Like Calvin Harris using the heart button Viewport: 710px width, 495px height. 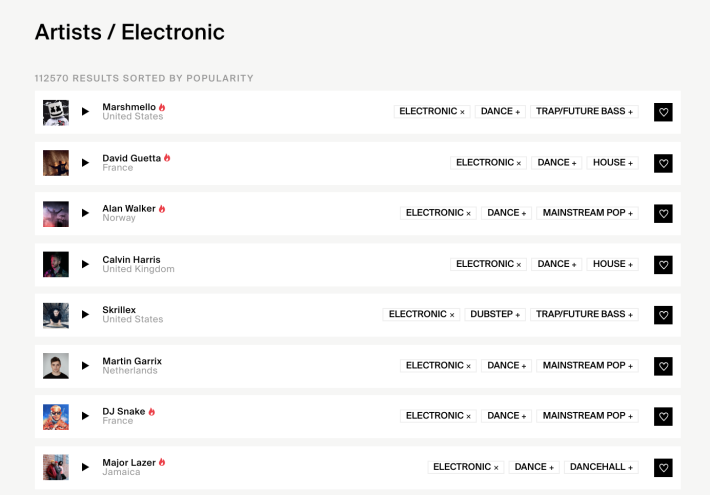tap(663, 265)
